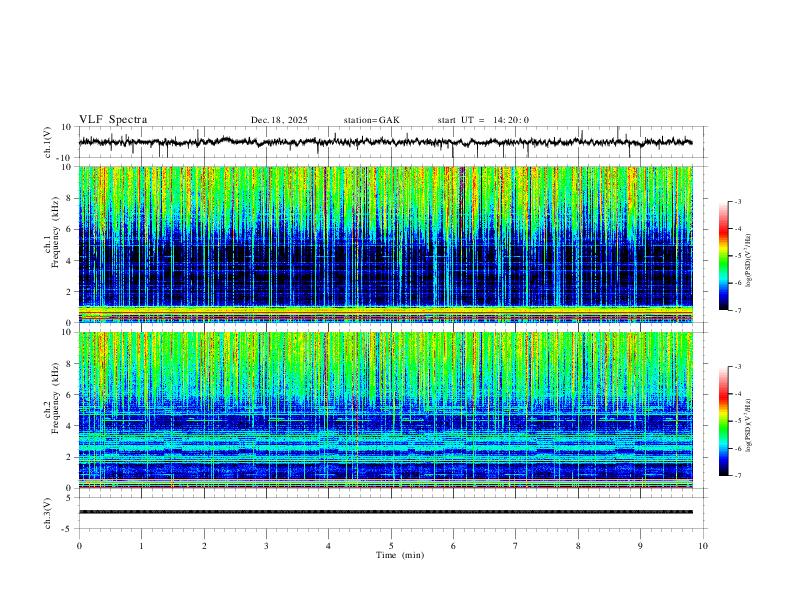Click the "-7" tick on ch.2 colorbar
Viewport: 792px width, 612px height.
737,476
